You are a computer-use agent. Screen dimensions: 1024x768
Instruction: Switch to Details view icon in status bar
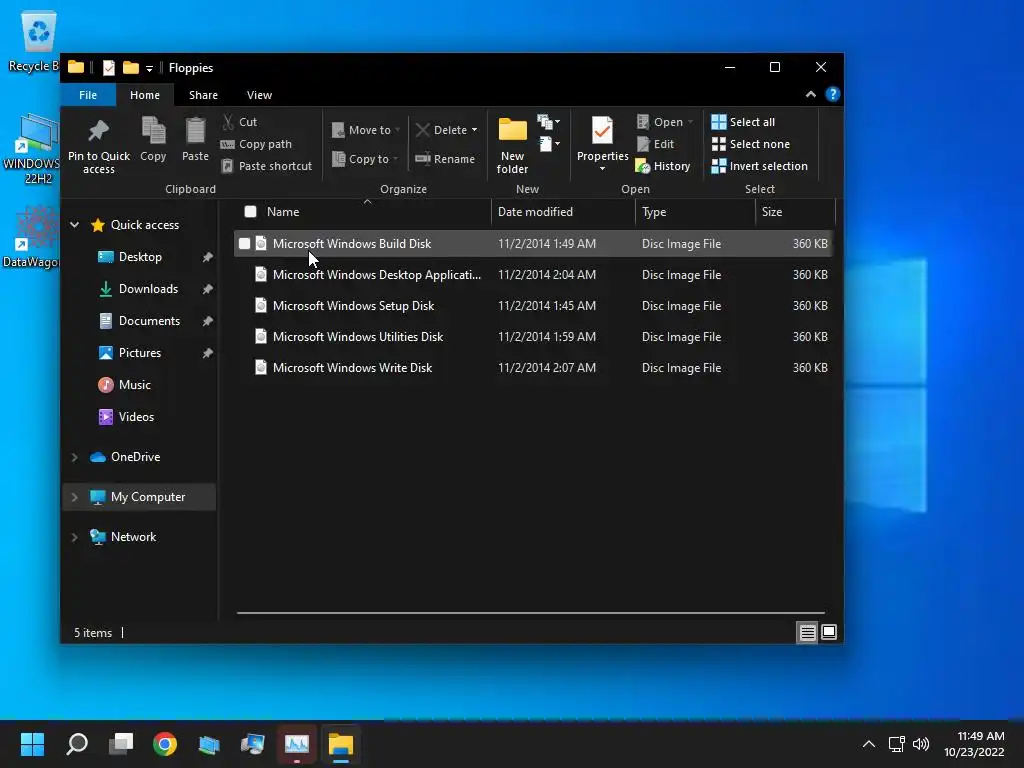point(807,632)
